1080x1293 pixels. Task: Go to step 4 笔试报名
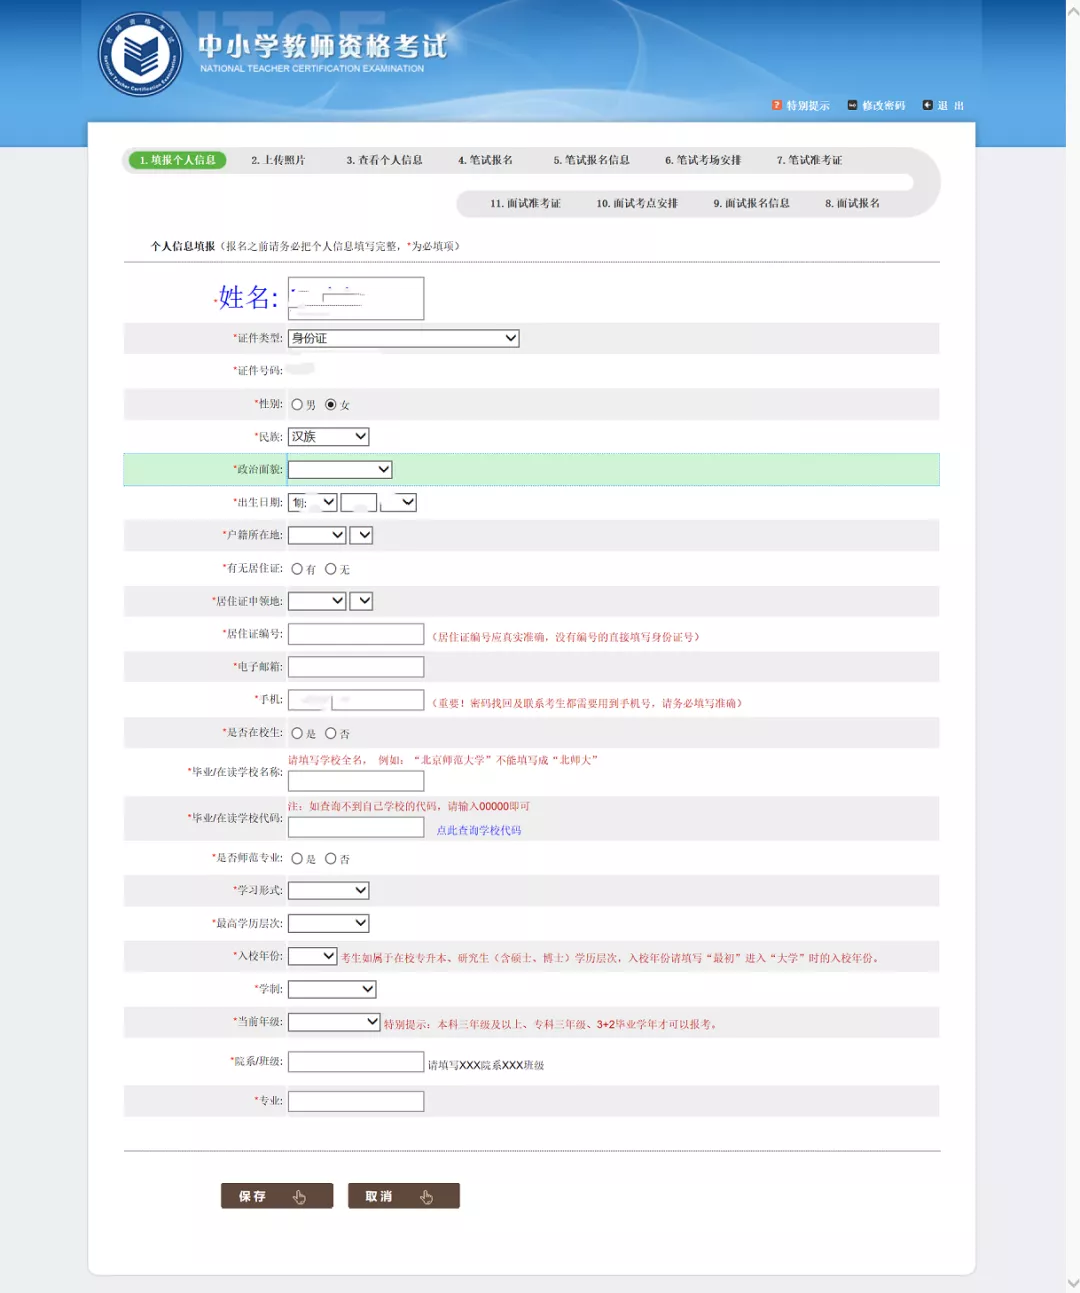pos(486,160)
